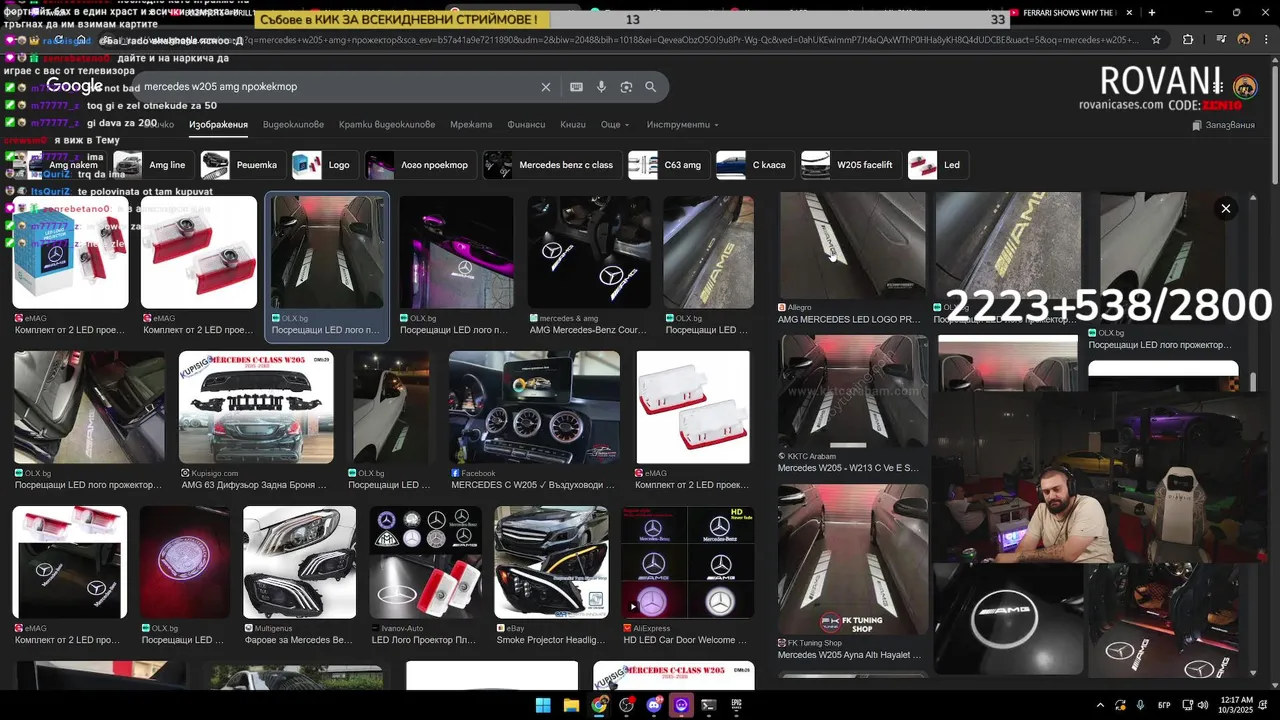Open the Windows Start menu
Image resolution: width=1280 pixels, height=720 pixels.
click(543, 705)
